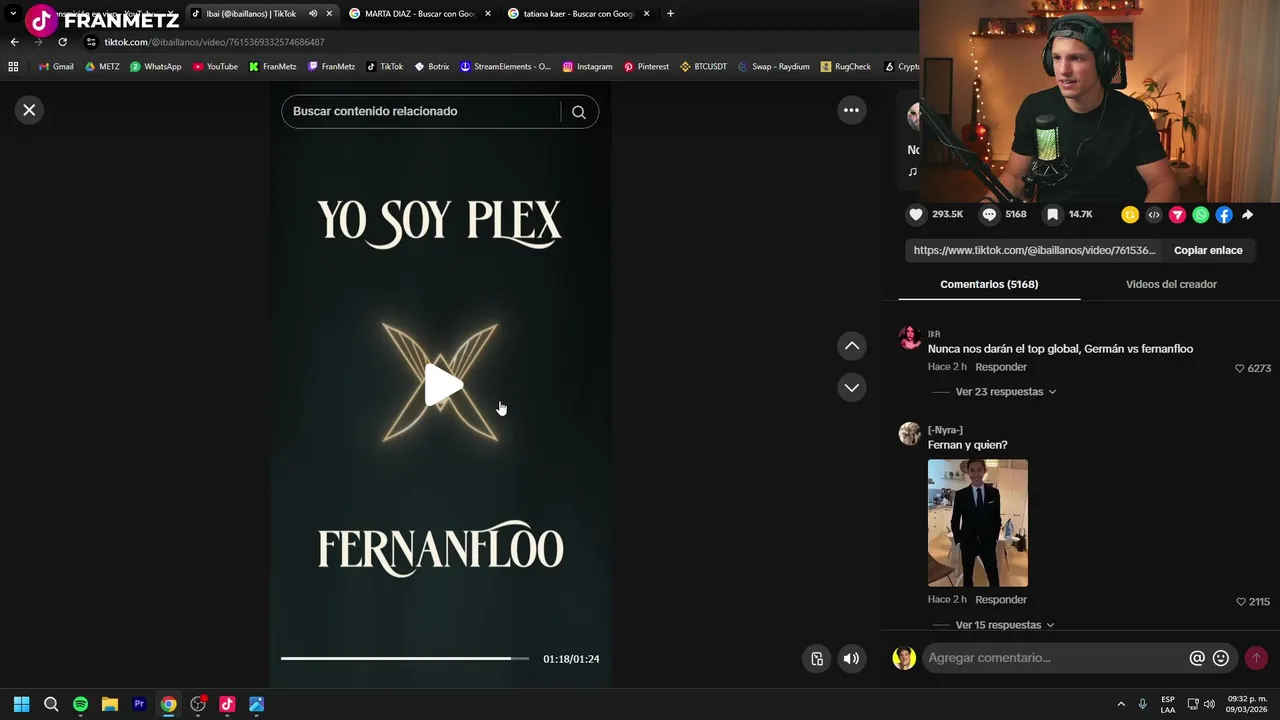Close the Ibai TikTok browser tab
The width and height of the screenshot is (1280, 720).
(x=329, y=14)
